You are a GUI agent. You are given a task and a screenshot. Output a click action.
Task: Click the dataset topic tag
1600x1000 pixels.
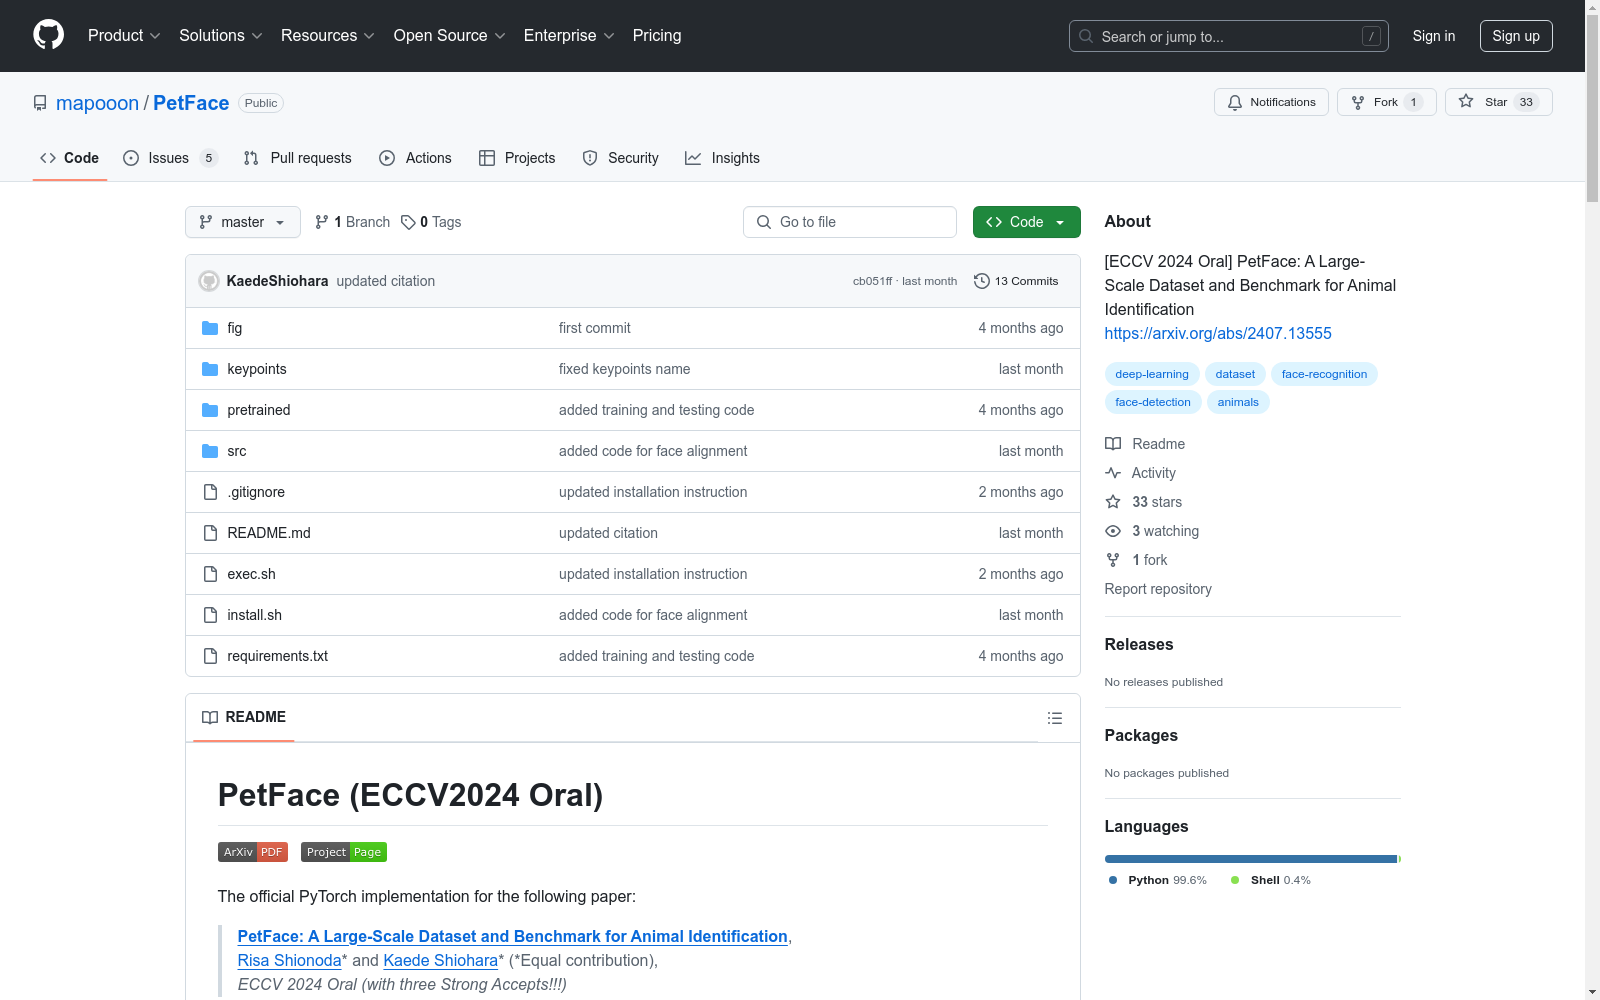[x=1235, y=374]
